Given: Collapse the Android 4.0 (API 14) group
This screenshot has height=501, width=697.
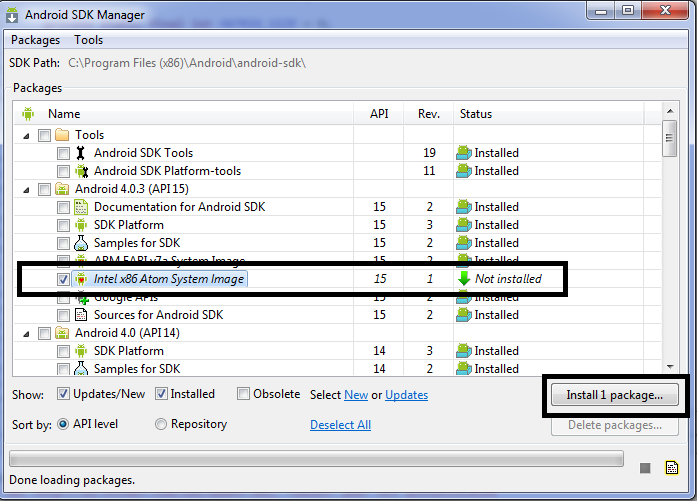Looking at the screenshot, I should click(25, 333).
